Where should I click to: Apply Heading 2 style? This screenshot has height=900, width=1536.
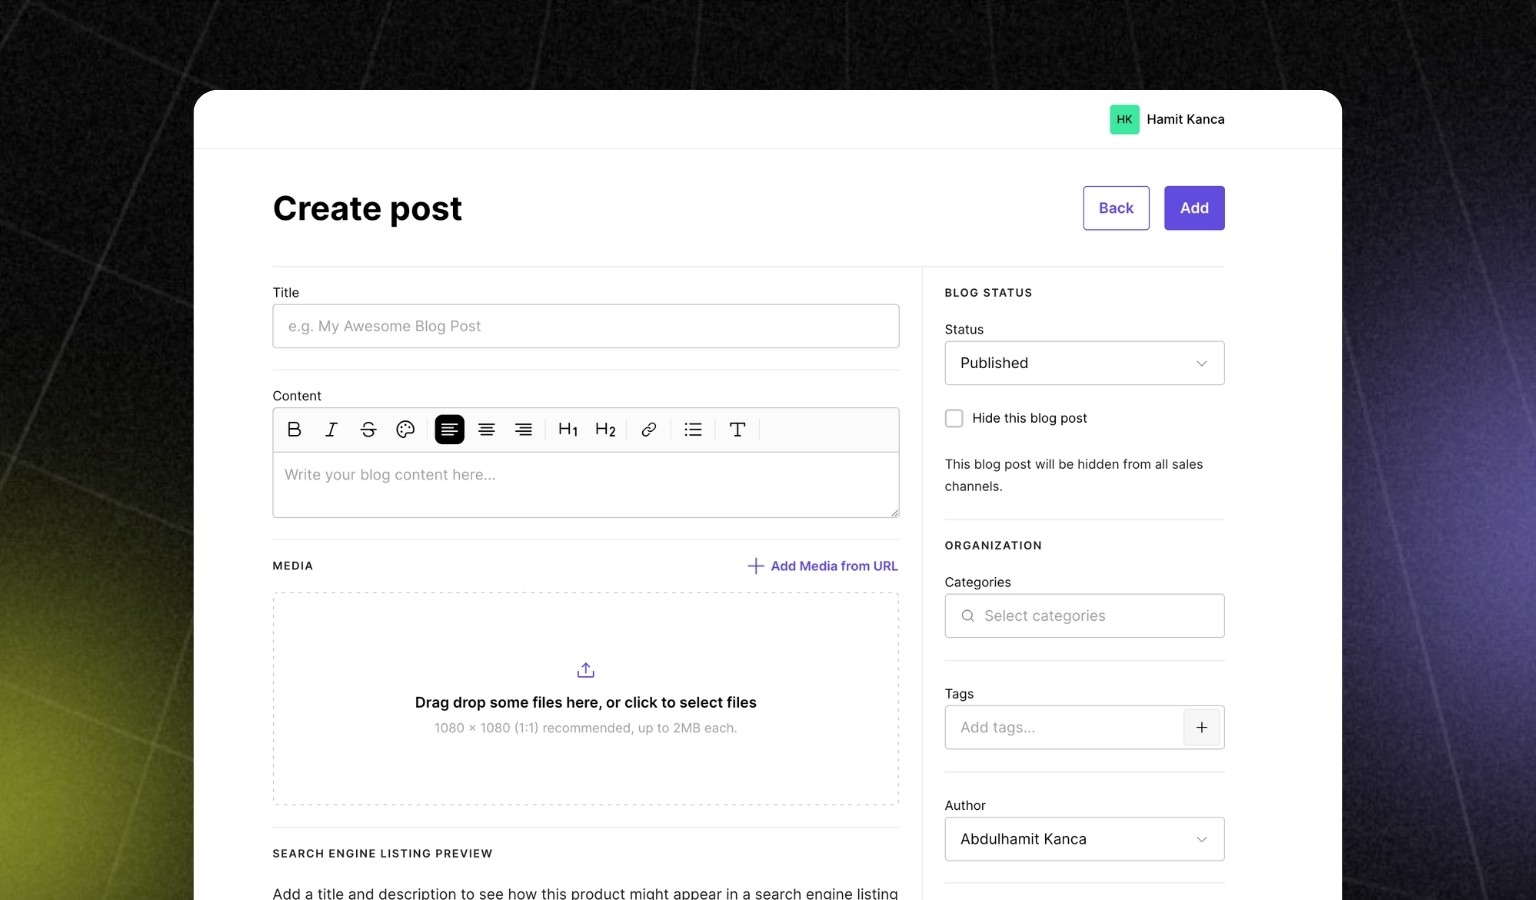click(605, 430)
